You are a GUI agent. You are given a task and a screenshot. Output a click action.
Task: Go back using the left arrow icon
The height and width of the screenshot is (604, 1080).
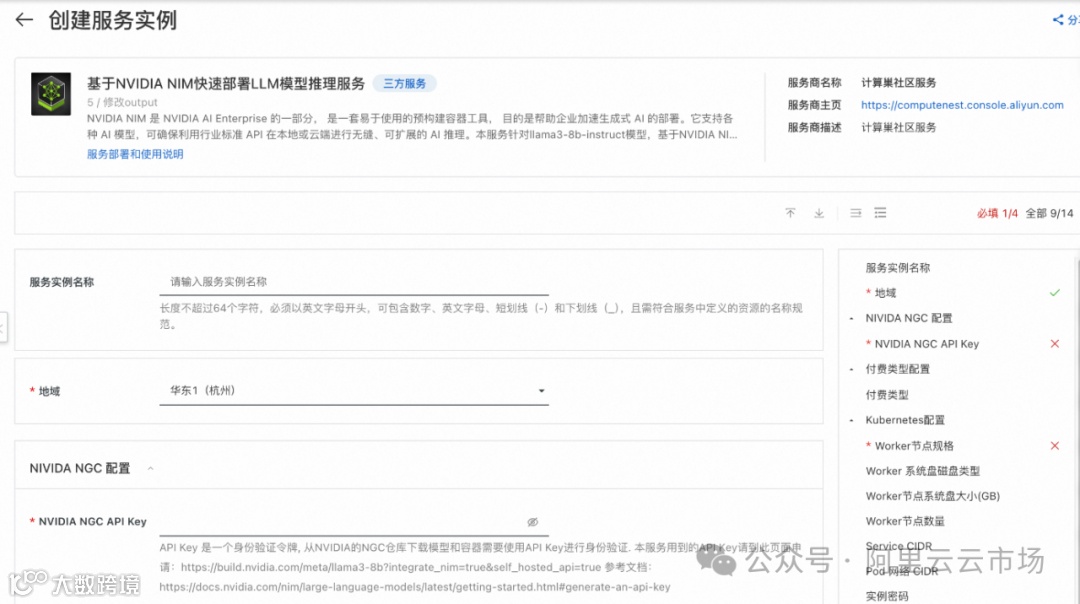24,20
